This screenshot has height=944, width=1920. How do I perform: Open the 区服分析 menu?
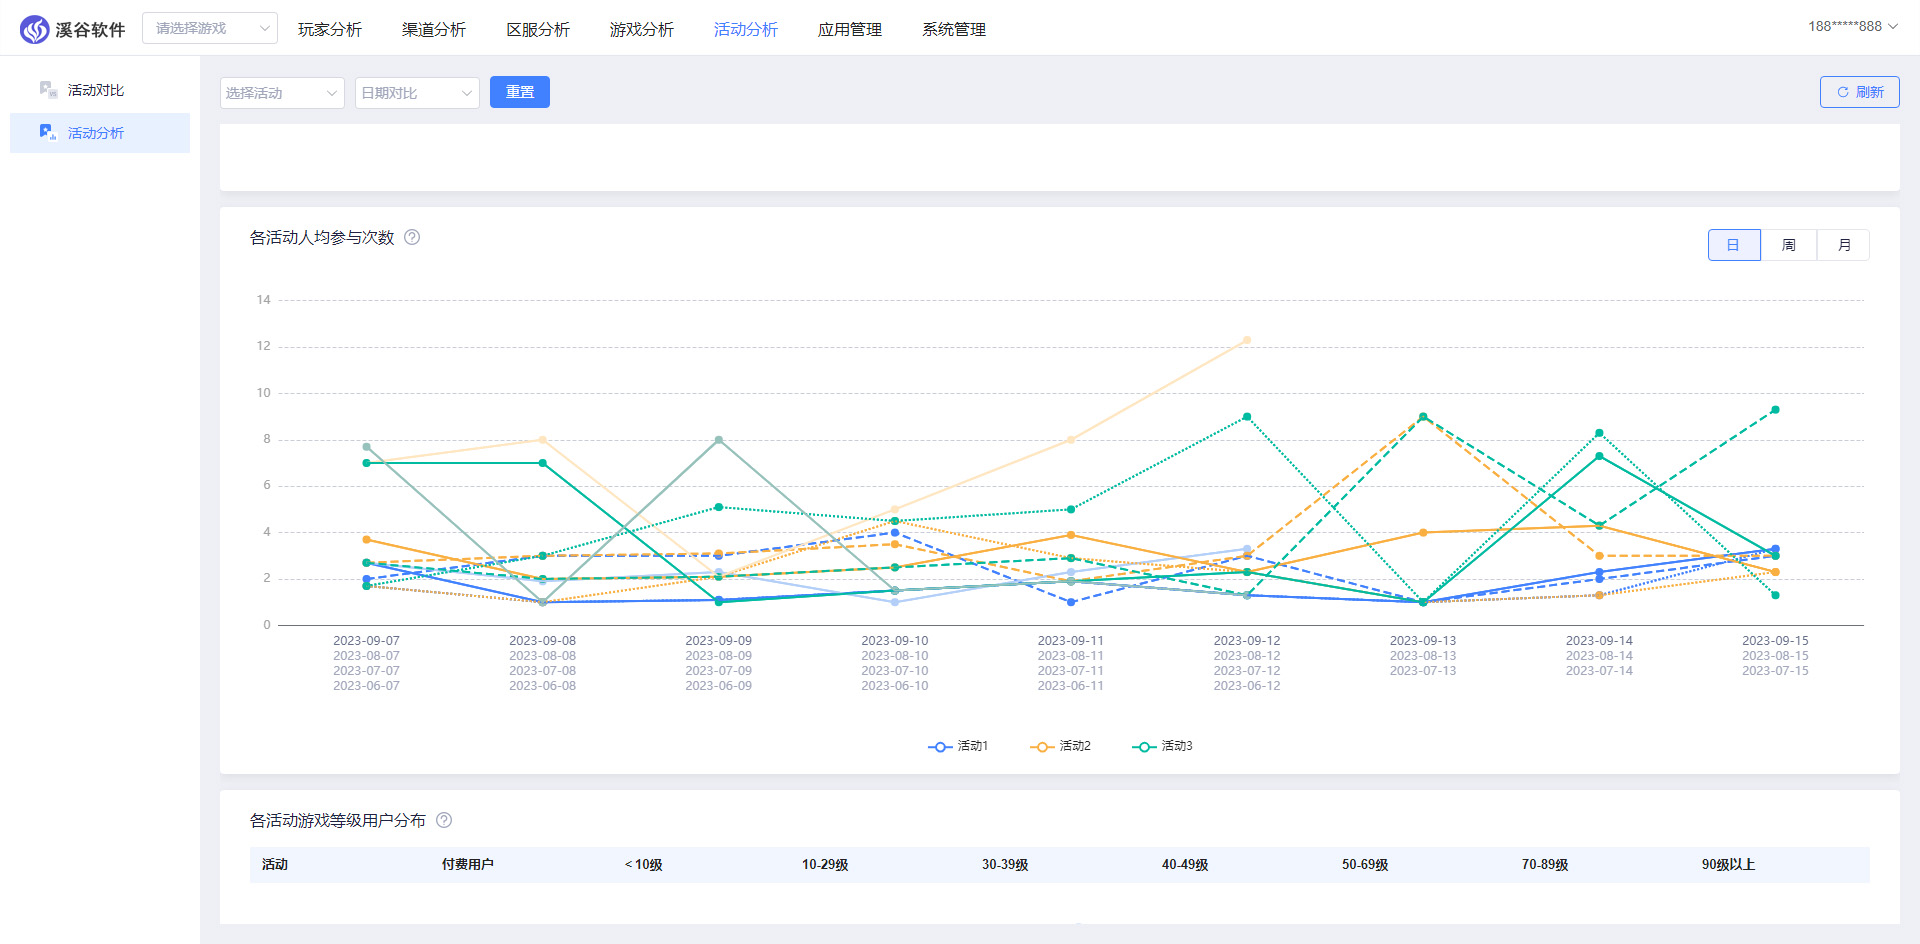pyautogui.click(x=538, y=30)
